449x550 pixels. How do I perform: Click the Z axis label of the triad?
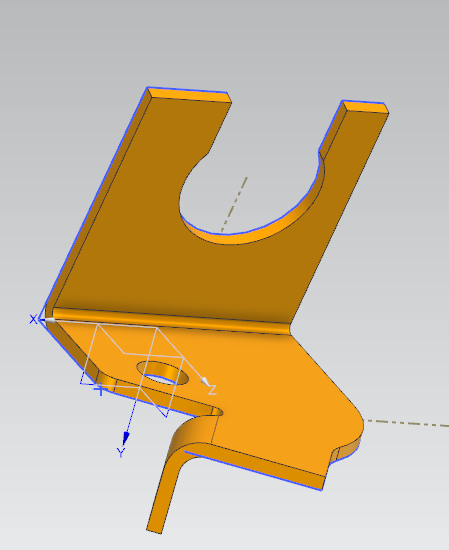point(213,390)
